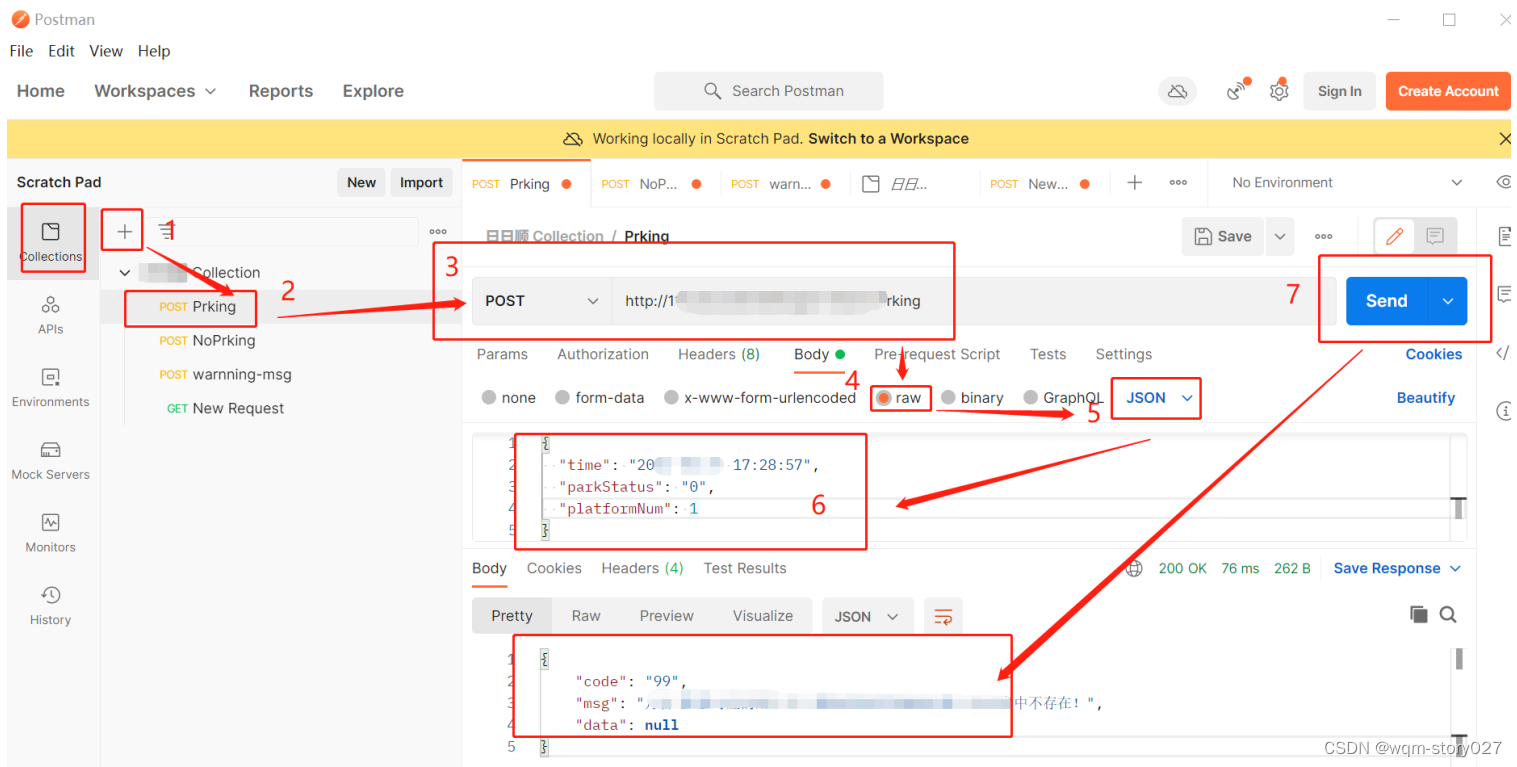Open the Help menu
This screenshot has height=767, width=1517.
[154, 51]
